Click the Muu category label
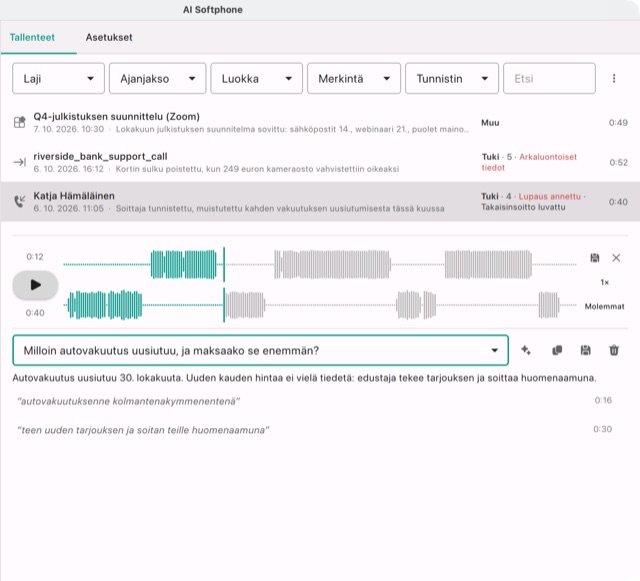640x581 pixels. click(x=490, y=122)
